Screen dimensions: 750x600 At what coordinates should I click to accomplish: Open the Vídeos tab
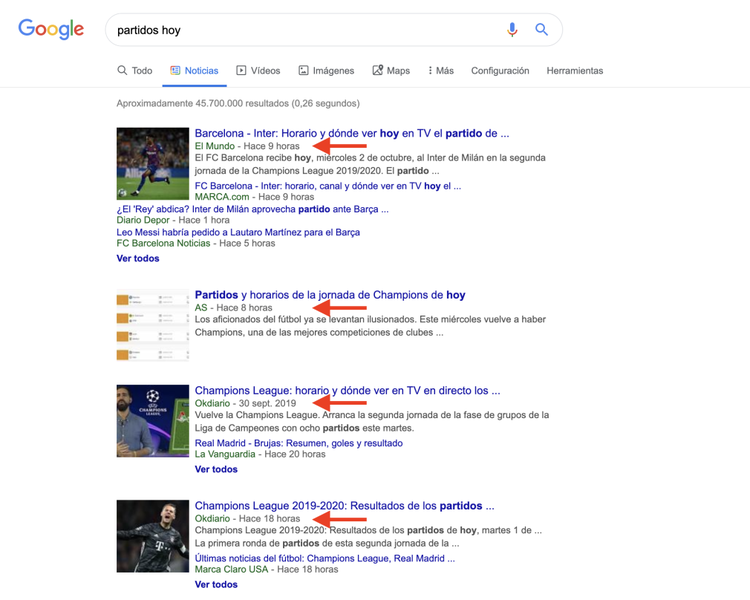coord(258,70)
